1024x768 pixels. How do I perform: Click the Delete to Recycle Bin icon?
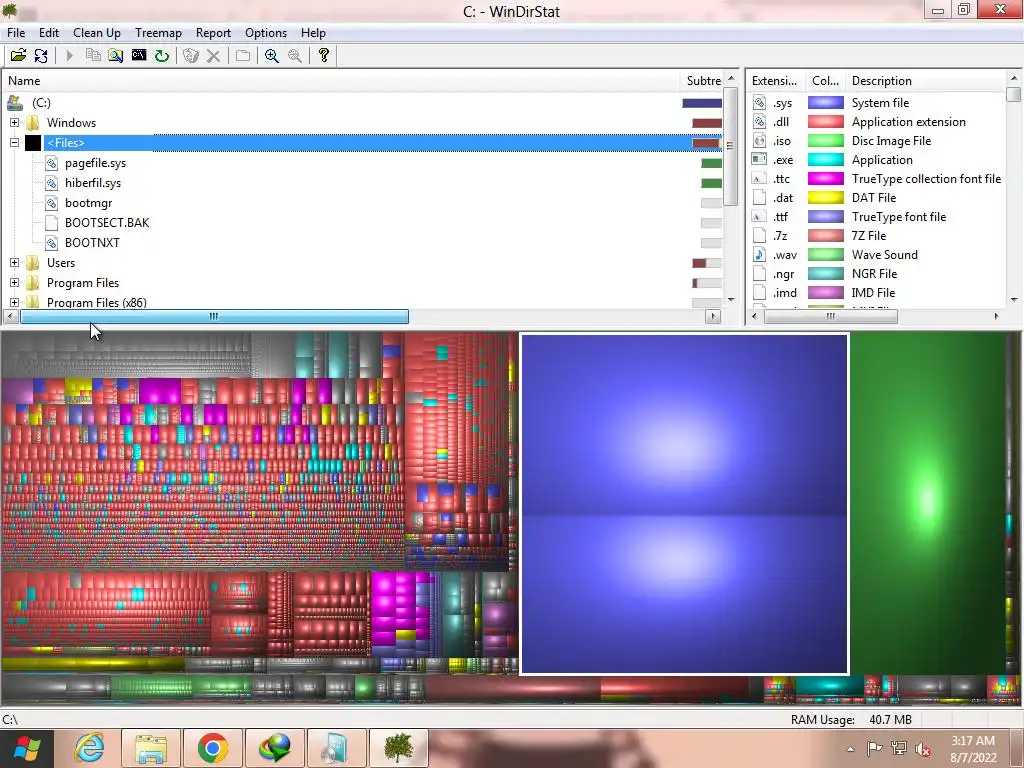pos(190,56)
